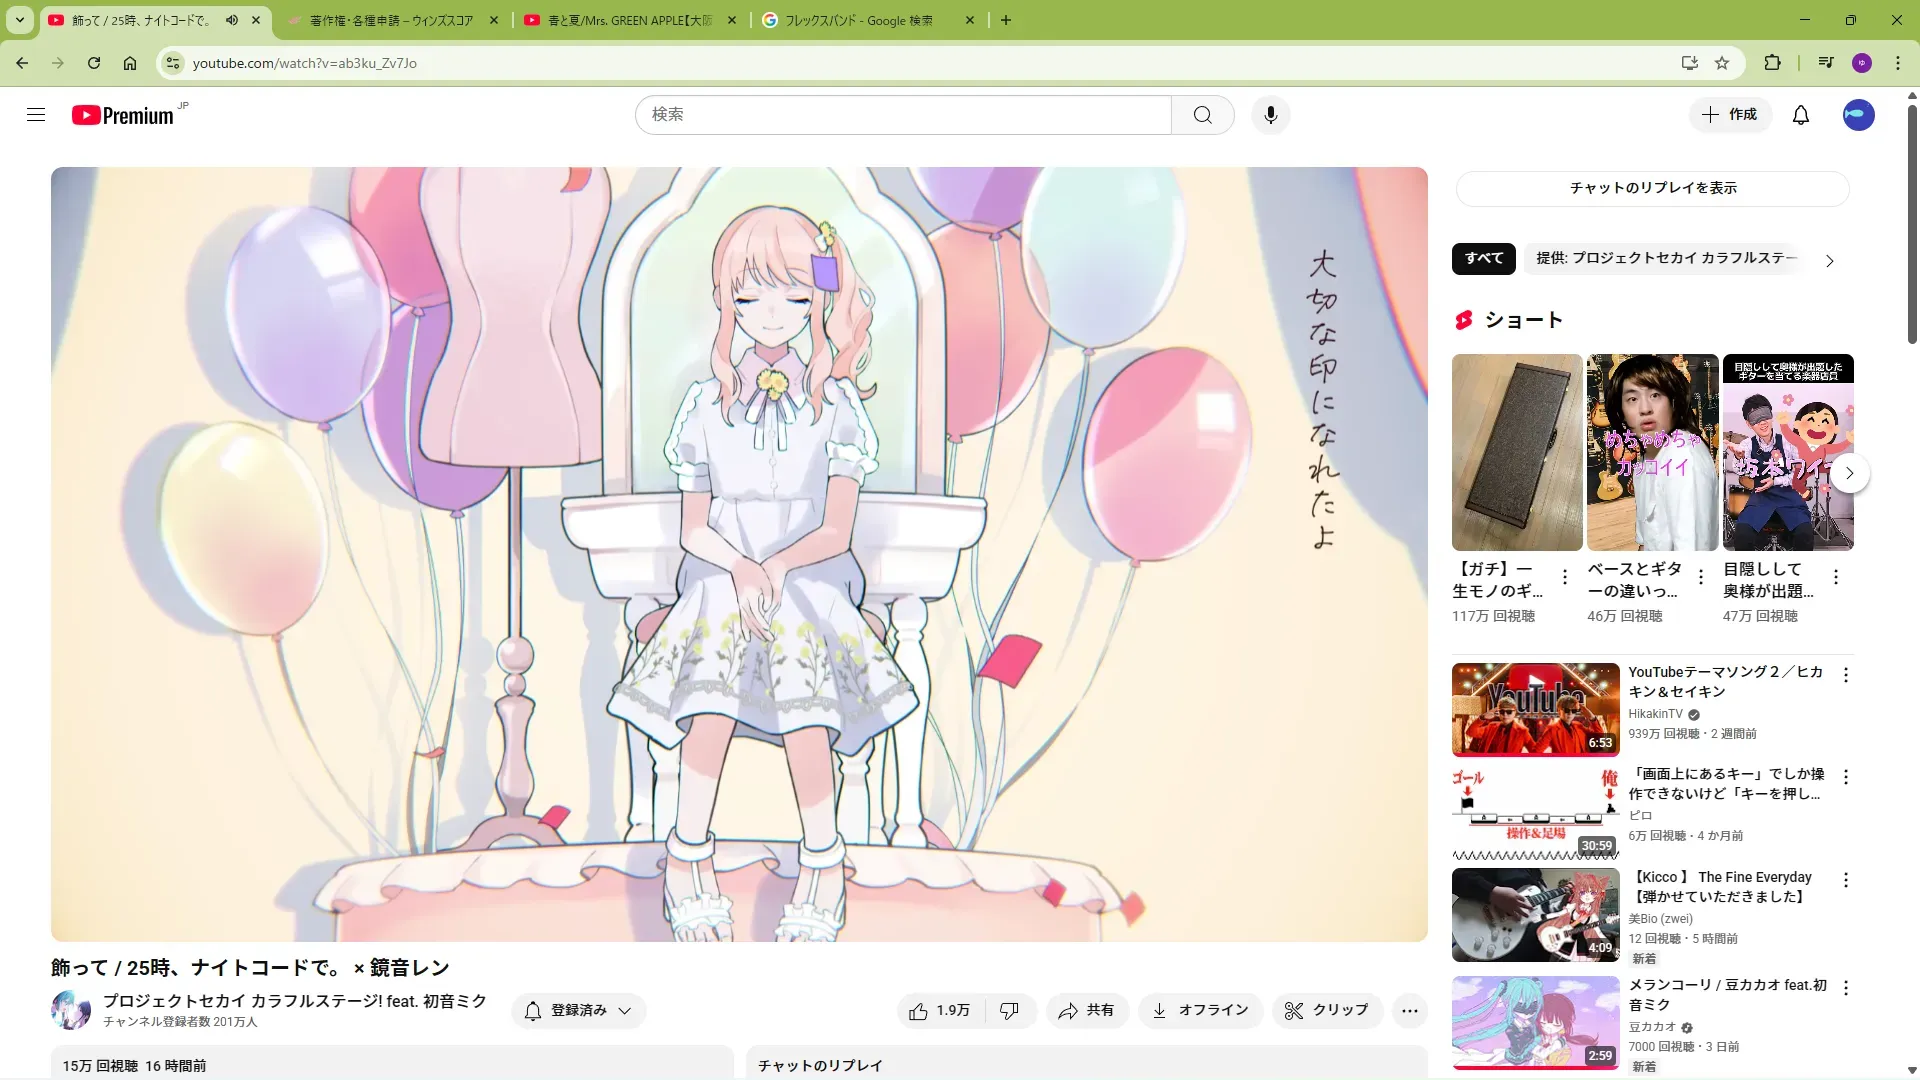Switch to the フレックスバンド Google search tab
The height and width of the screenshot is (1080, 1920).
click(x=858, y=20)
